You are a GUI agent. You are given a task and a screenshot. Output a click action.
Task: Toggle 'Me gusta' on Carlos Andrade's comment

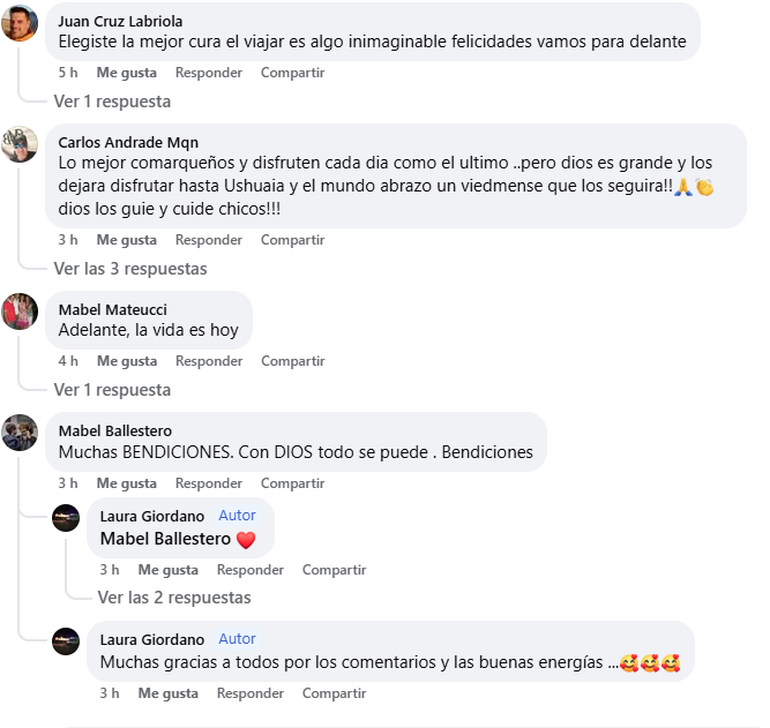pos(126,240)
